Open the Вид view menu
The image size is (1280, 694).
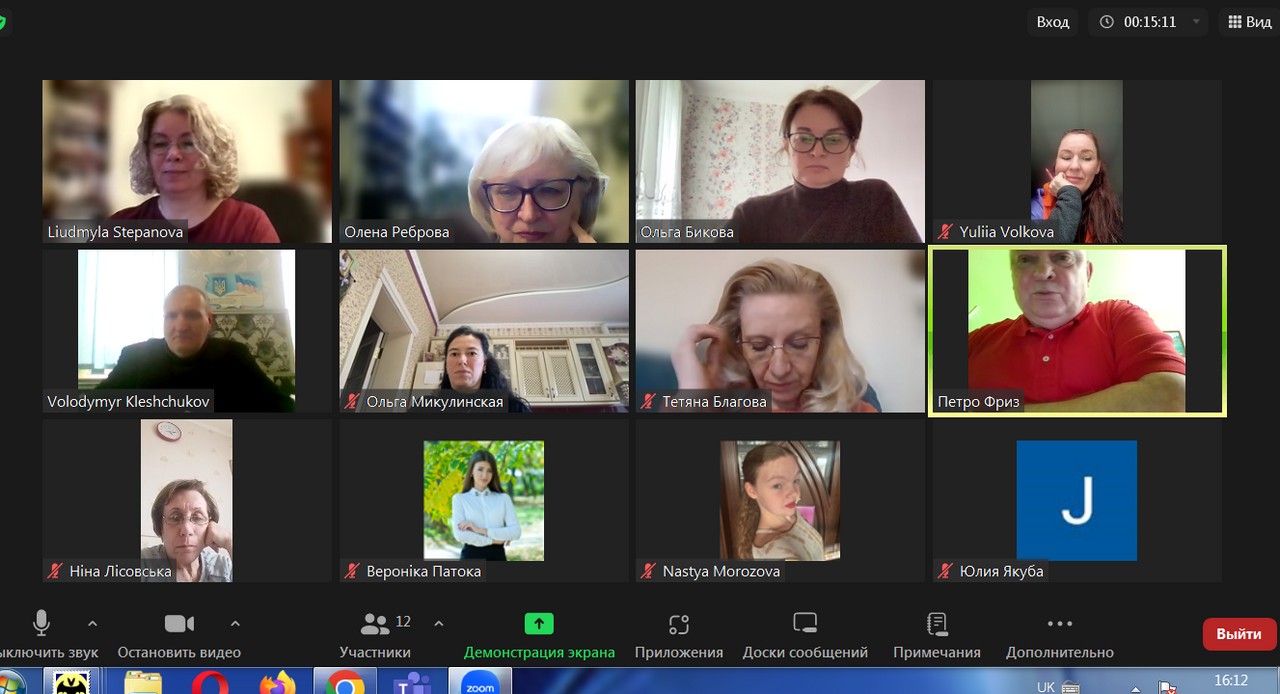[x=1249, y=22]
